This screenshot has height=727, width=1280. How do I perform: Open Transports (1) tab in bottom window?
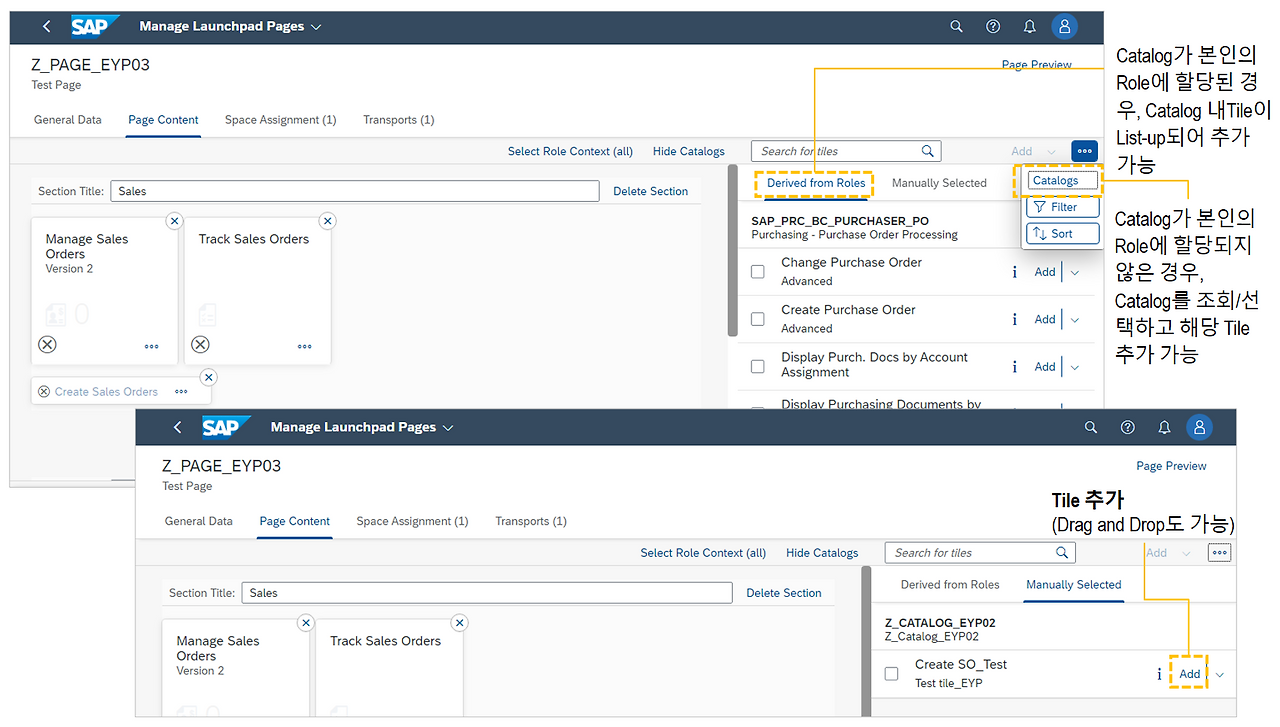531,521
